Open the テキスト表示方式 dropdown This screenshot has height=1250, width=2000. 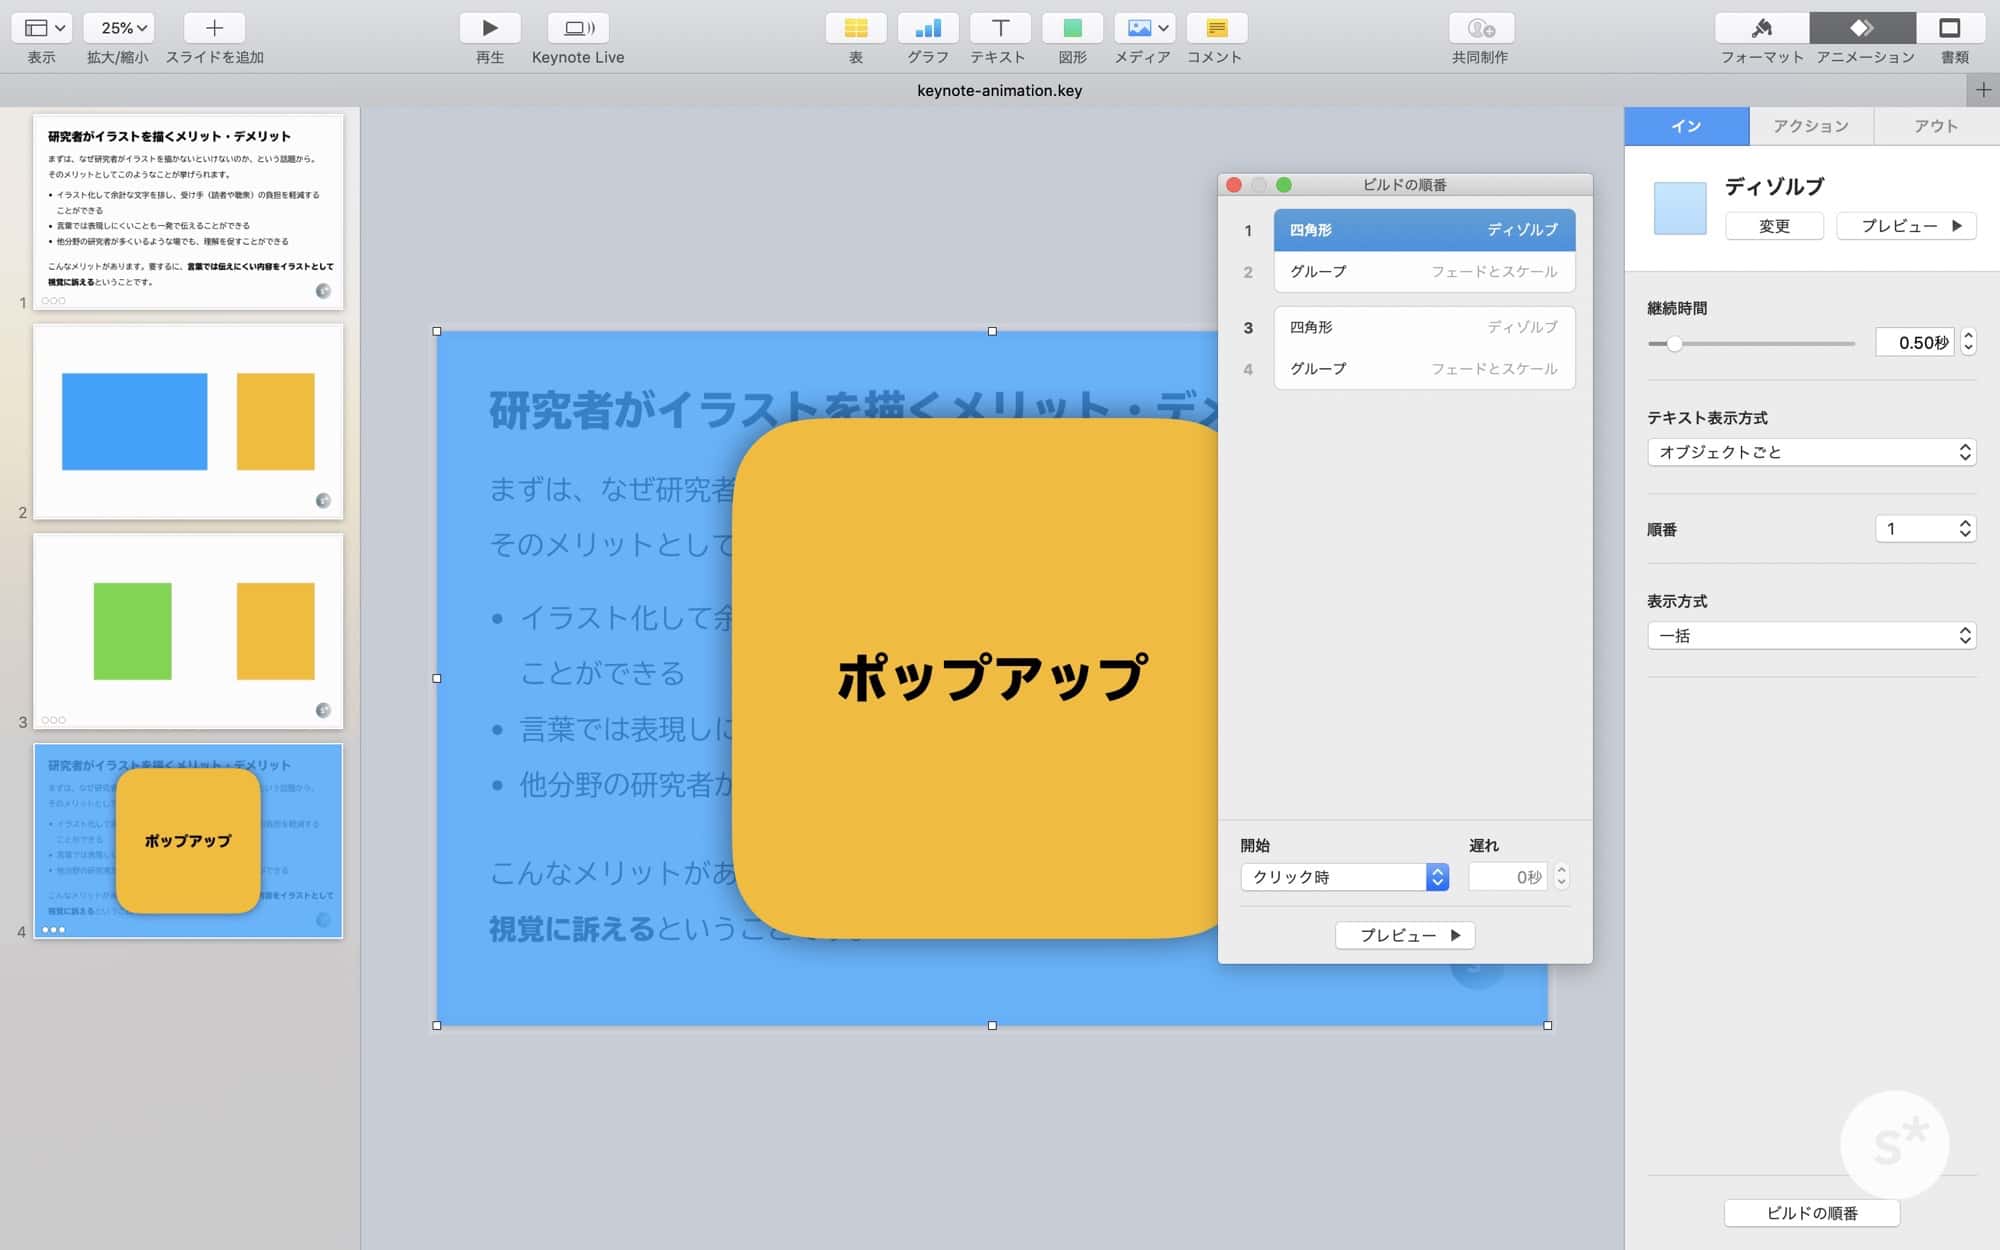1811,452
